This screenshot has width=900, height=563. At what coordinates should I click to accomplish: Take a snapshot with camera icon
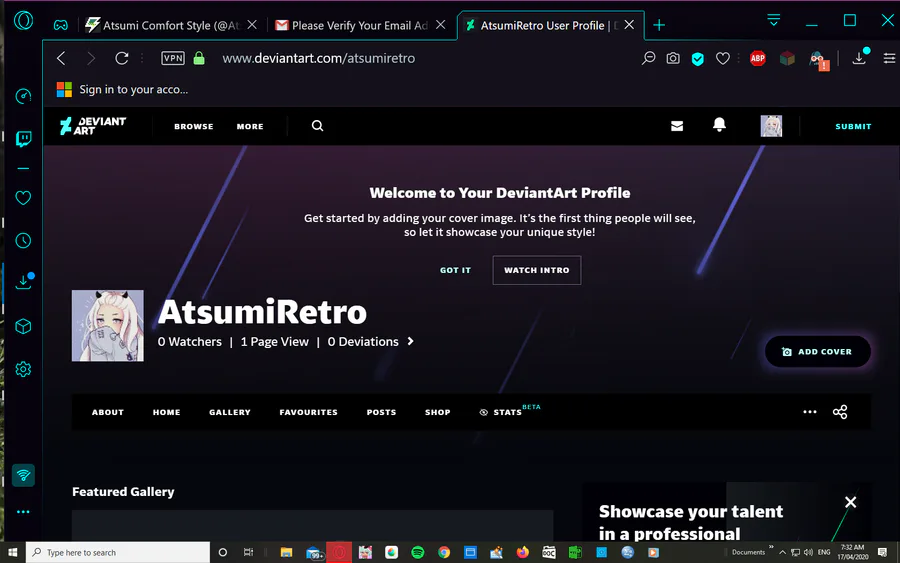(673, 58)
